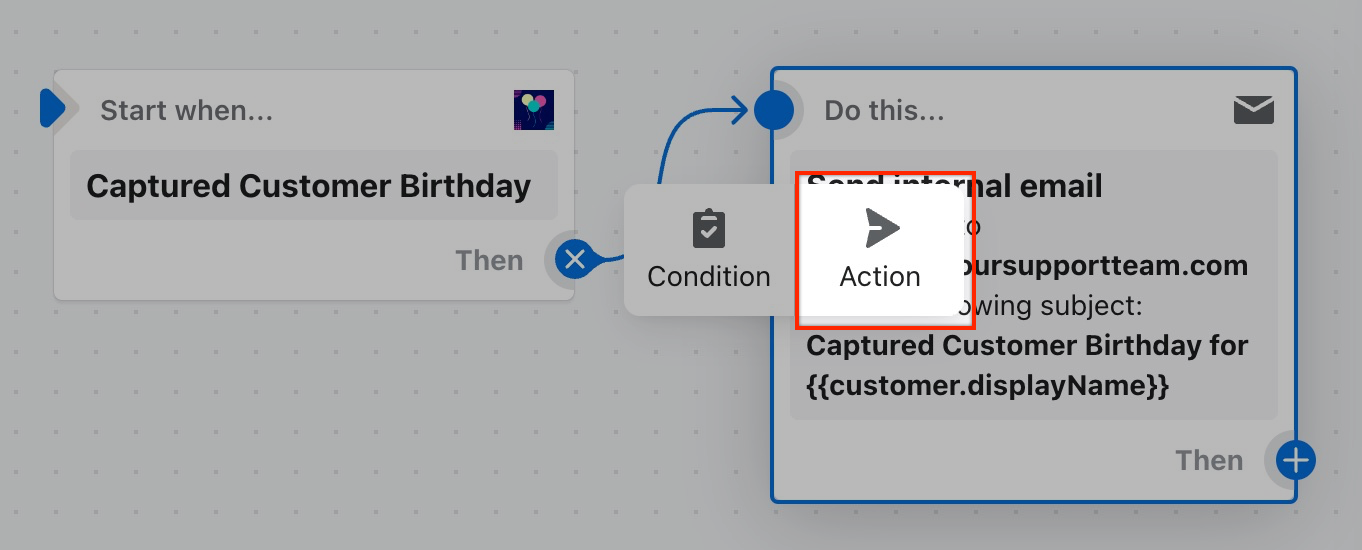Click the envelope icon on the Do this card
The width and height of the screenshot is (1362, 550).
(x=1254, y=110)
